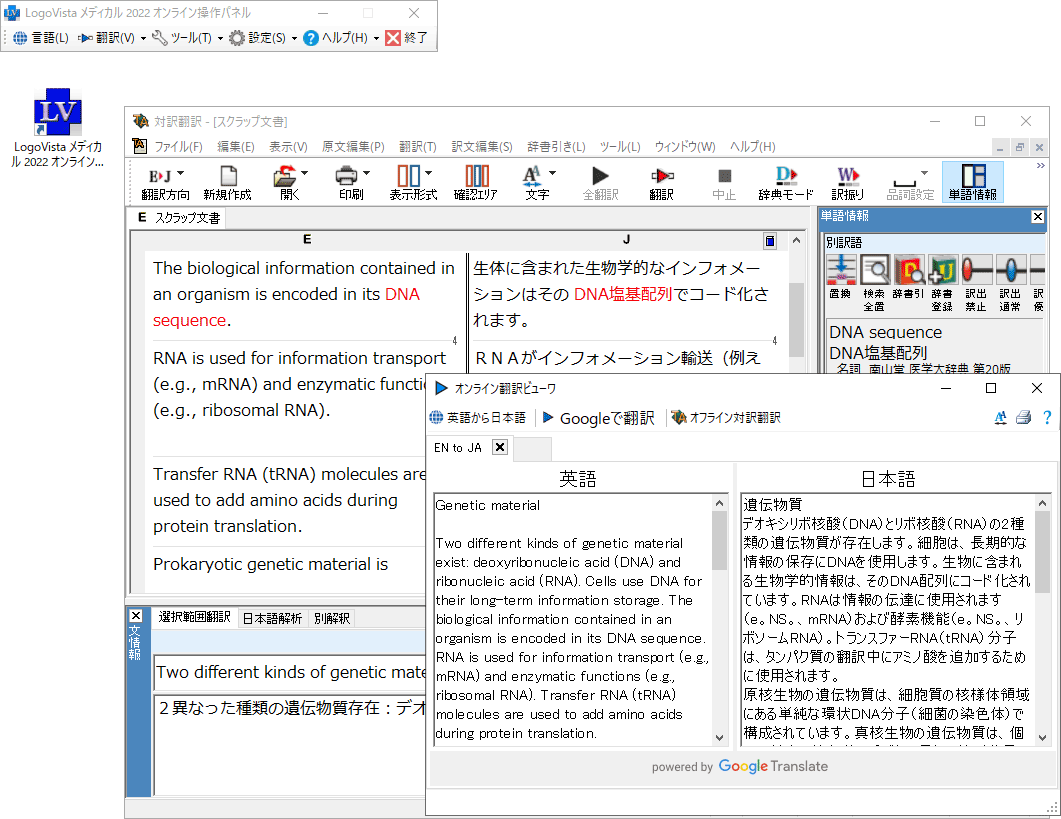Click the 確認エリア toolbar icon
The width and height of the screenshot is (1061, 819).
(x=476, y=183)
